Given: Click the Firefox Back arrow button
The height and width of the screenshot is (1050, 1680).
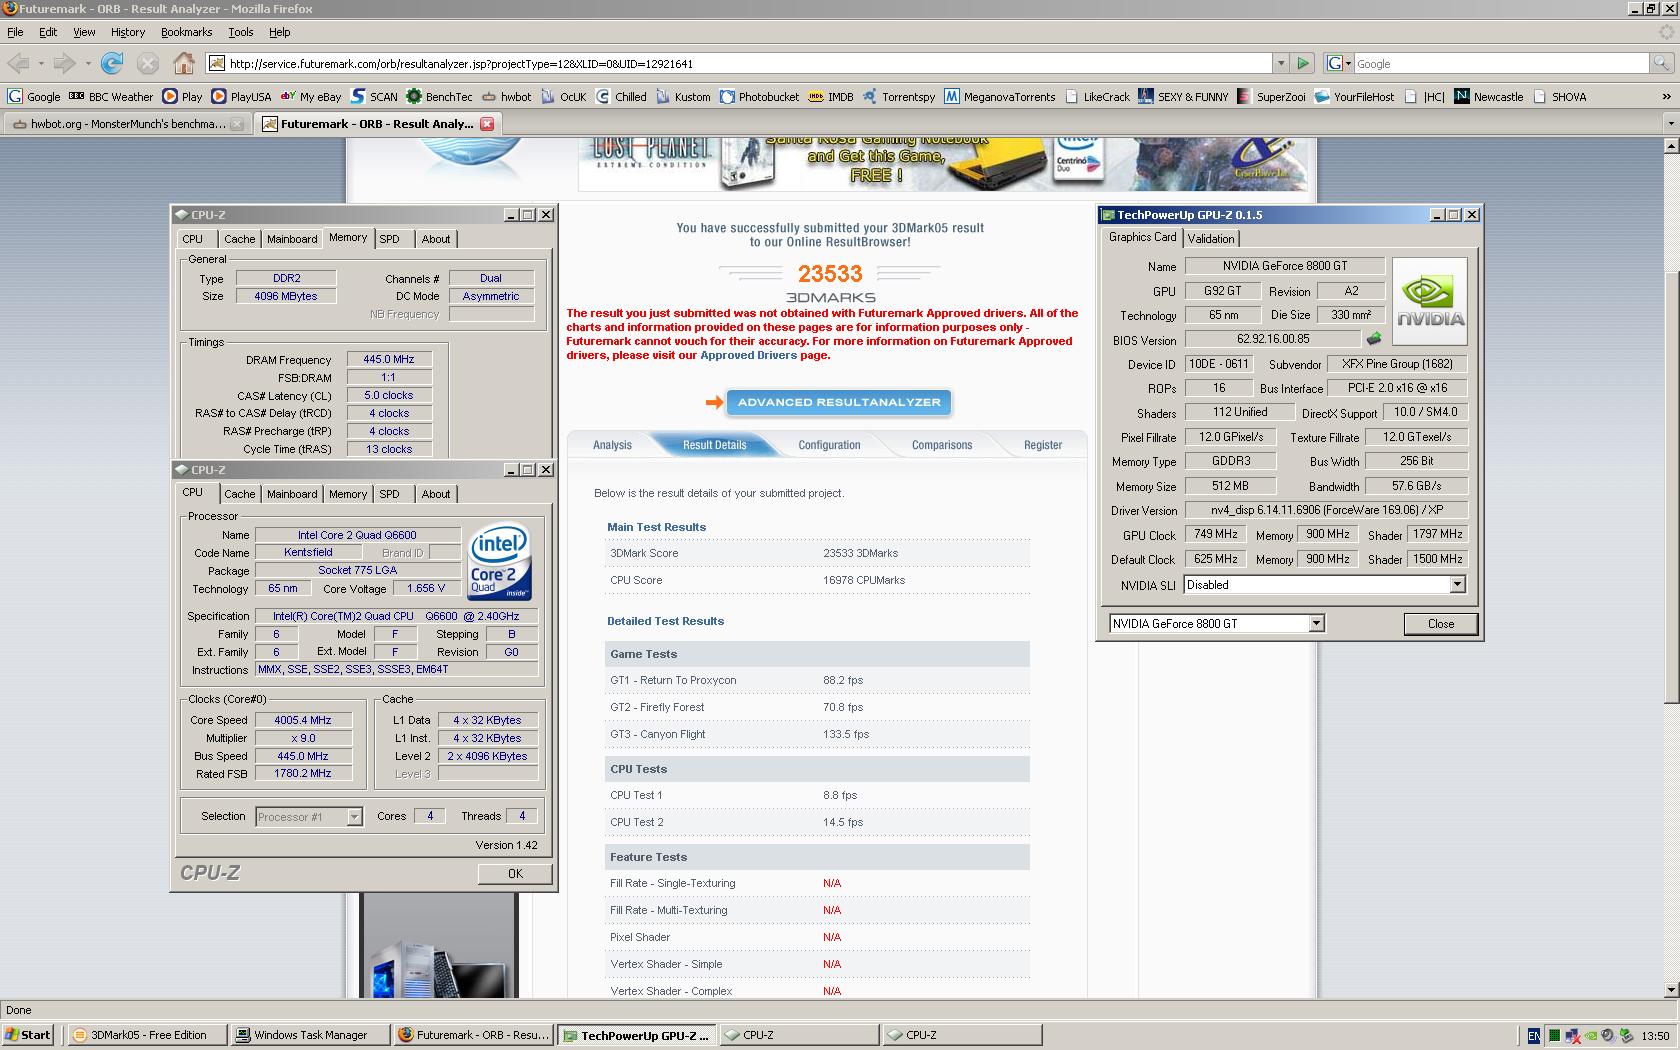Looking at the screenshot, I should pos(18,64).
